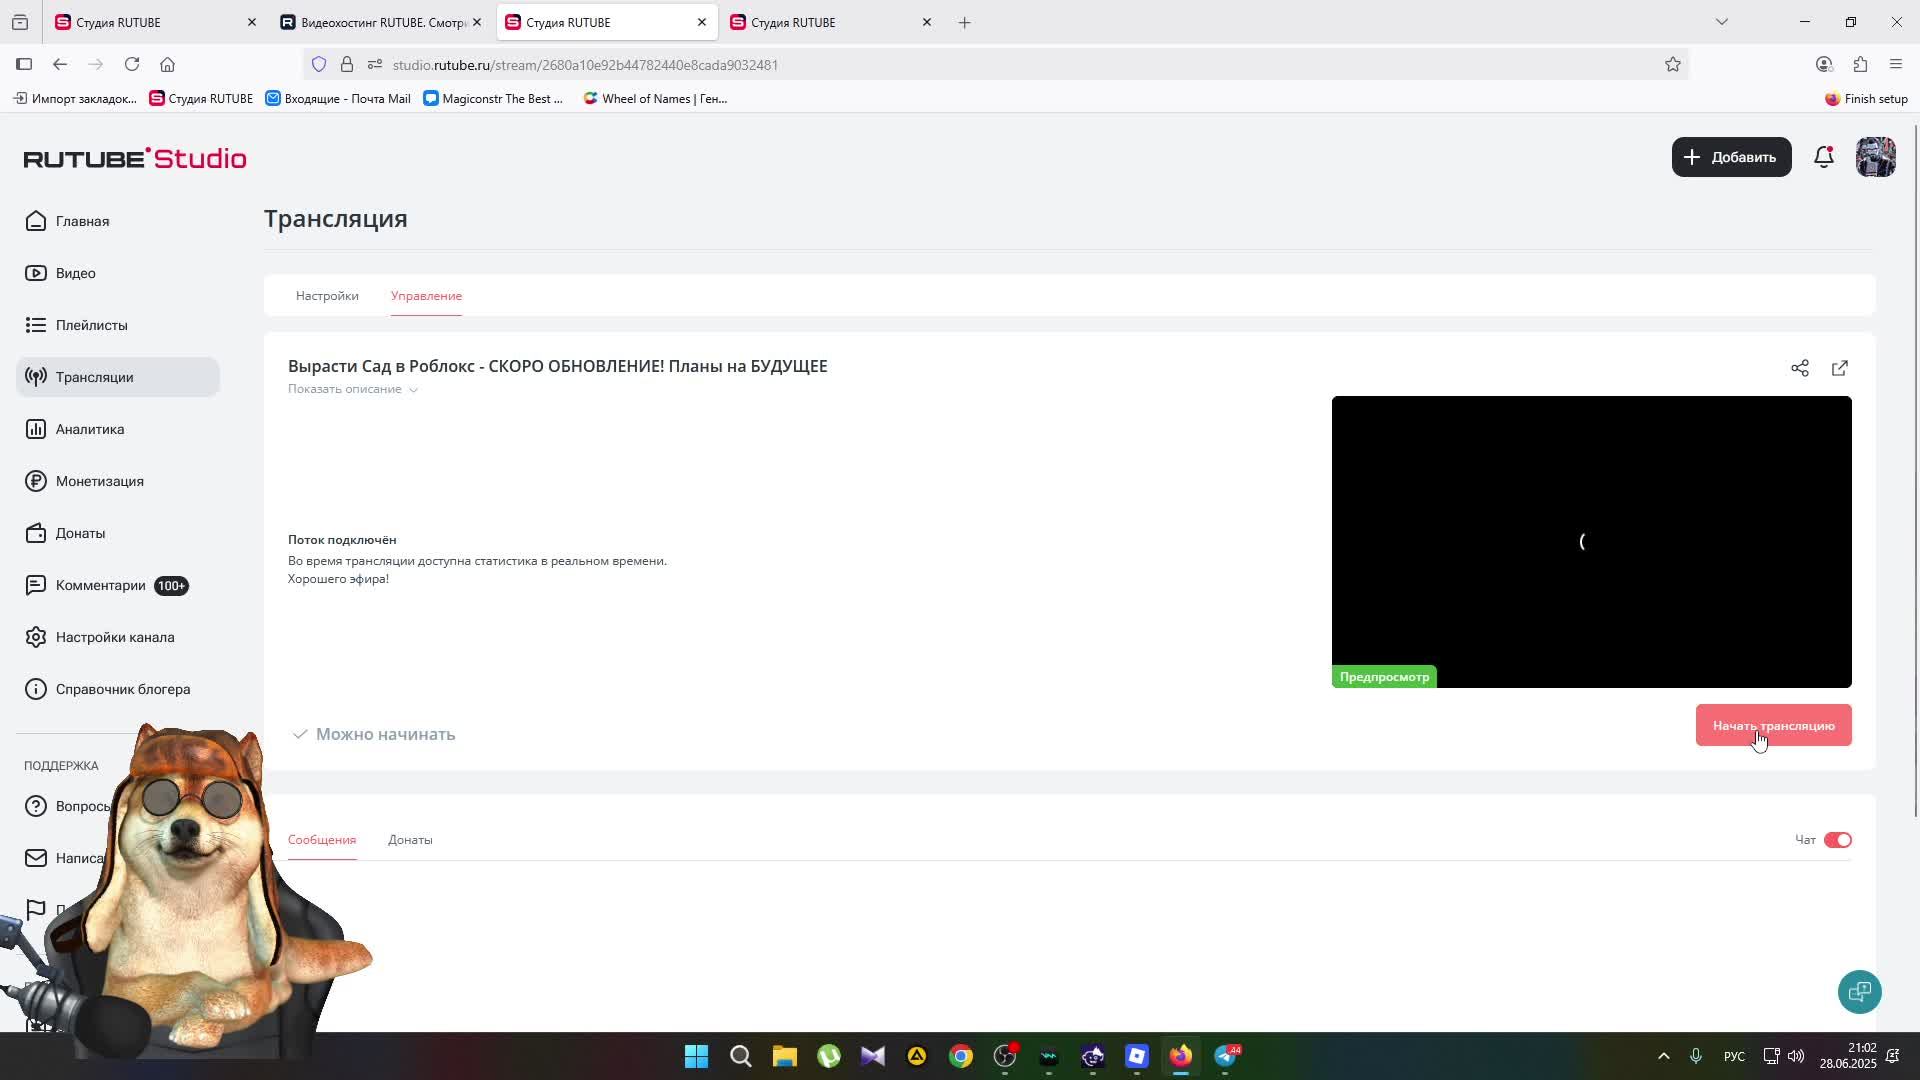The image size is (1920, 1080).
Task: Show hidden system tray icons
Action: pos(1664,1056)
